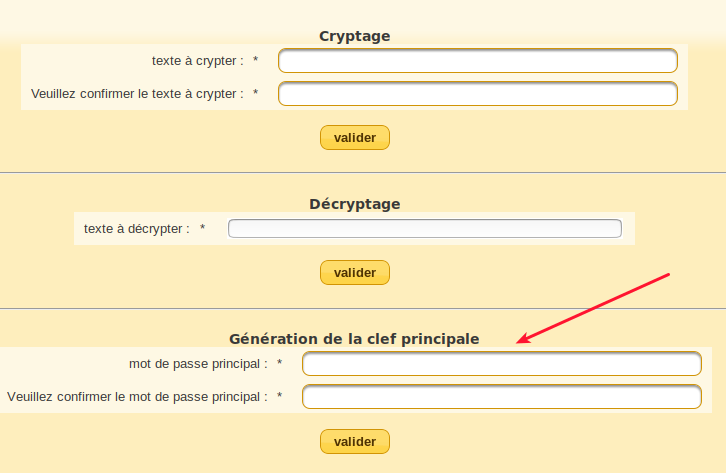Click the 'texte à crypter :' label
This screenshot has height=473, width=726.
pyautogui.click(x=197, y=61)
